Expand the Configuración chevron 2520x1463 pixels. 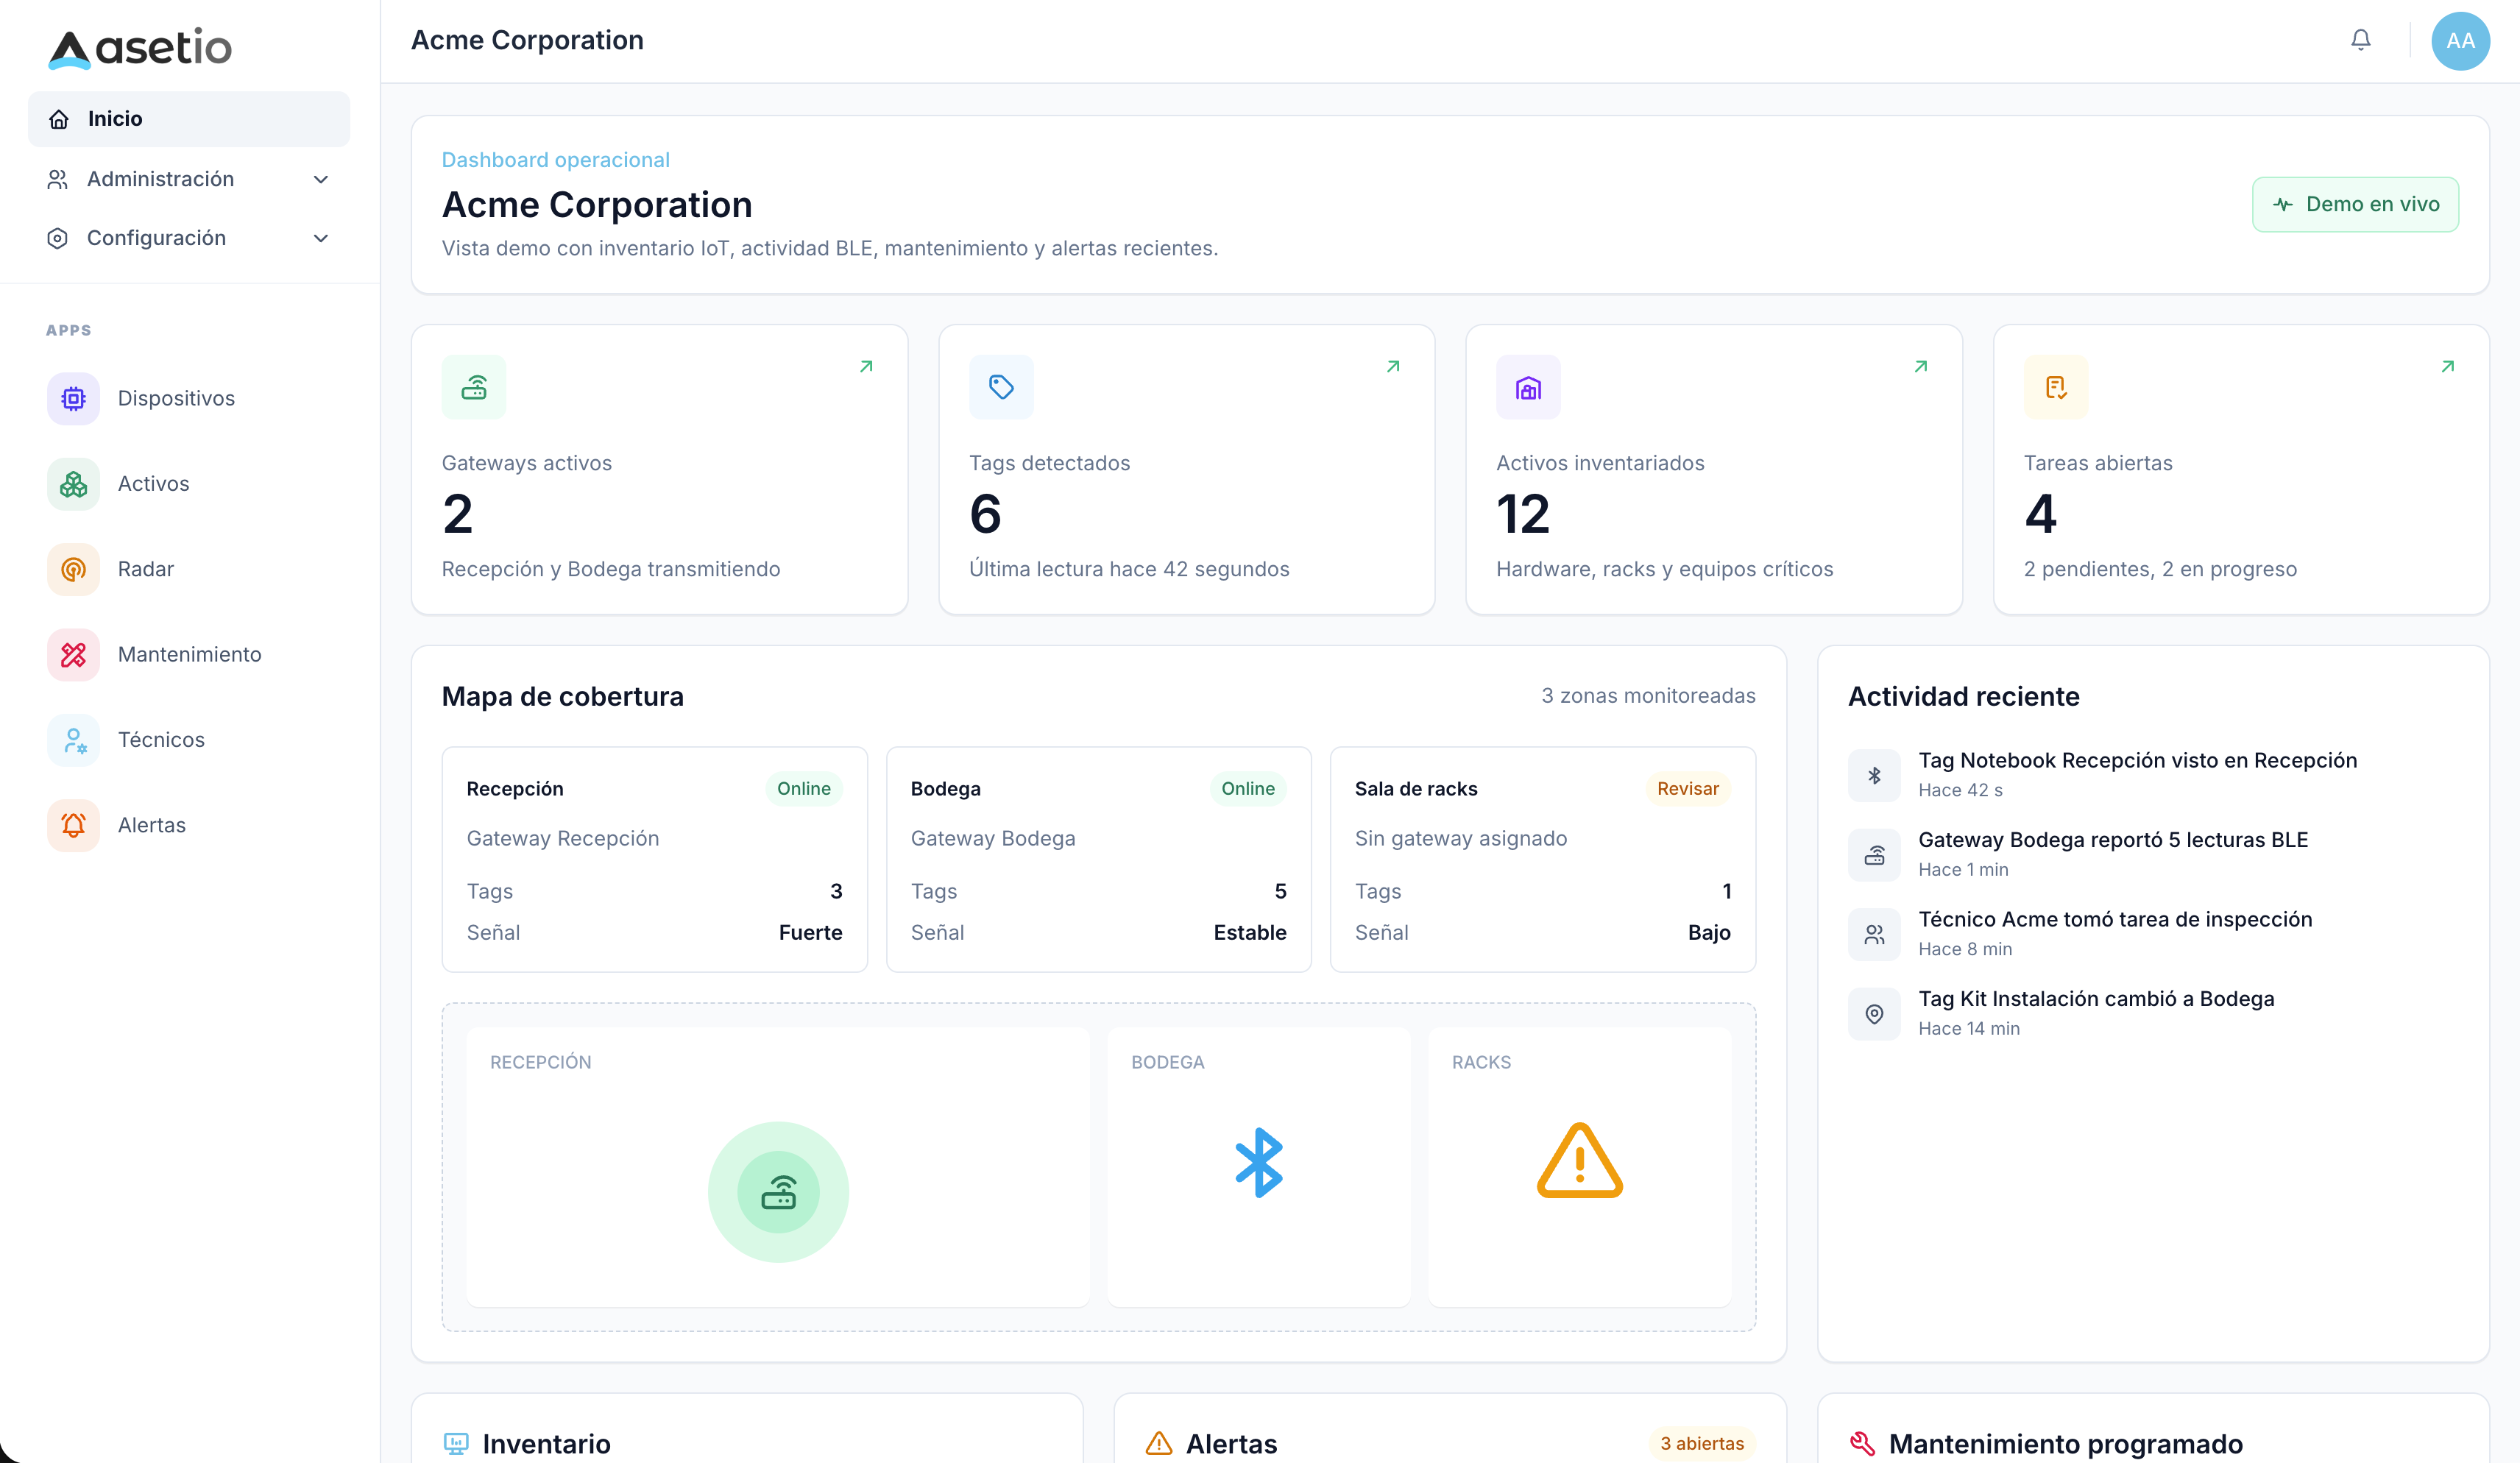321,239
